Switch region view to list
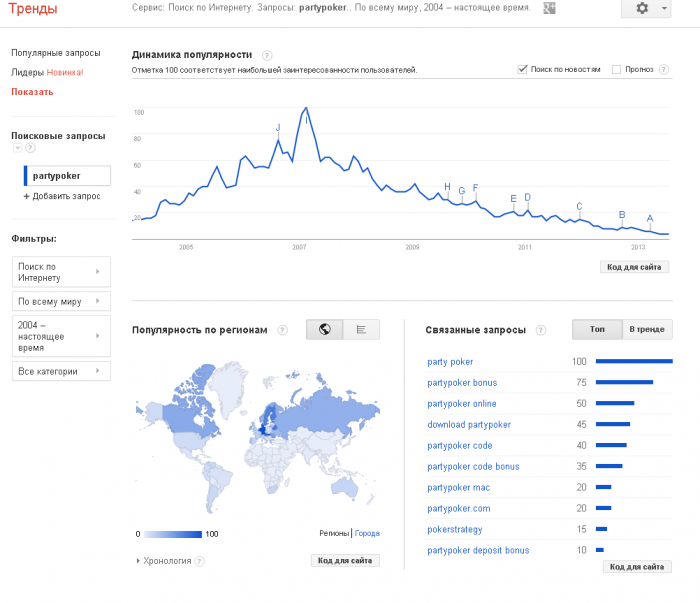700x603 pixels. point(361,329)
